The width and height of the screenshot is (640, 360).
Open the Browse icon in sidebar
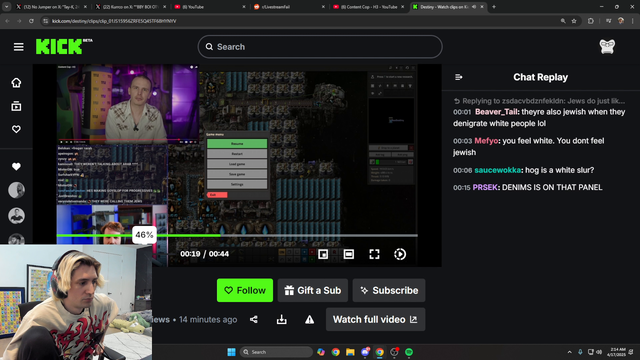pyautogui.click(x=16, y=106)
